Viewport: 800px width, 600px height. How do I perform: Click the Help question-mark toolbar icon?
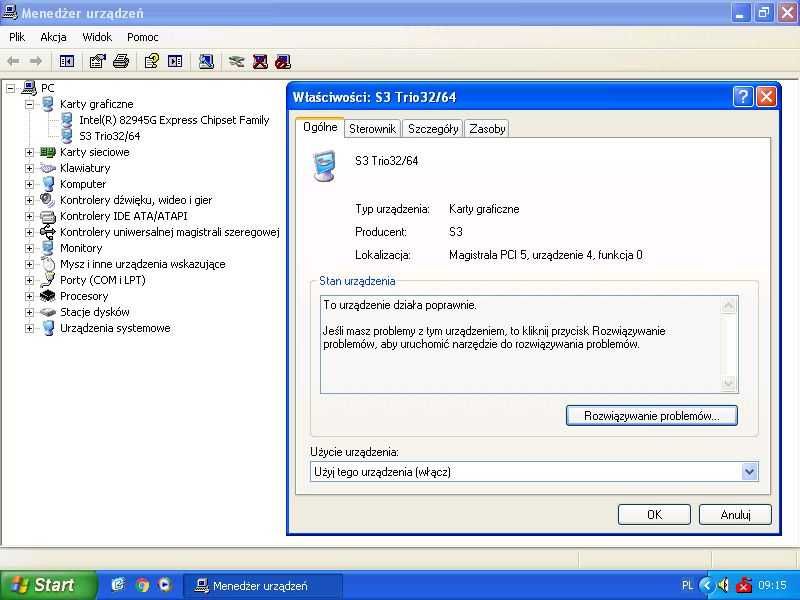pyautogui.click(x=152, y=62)
